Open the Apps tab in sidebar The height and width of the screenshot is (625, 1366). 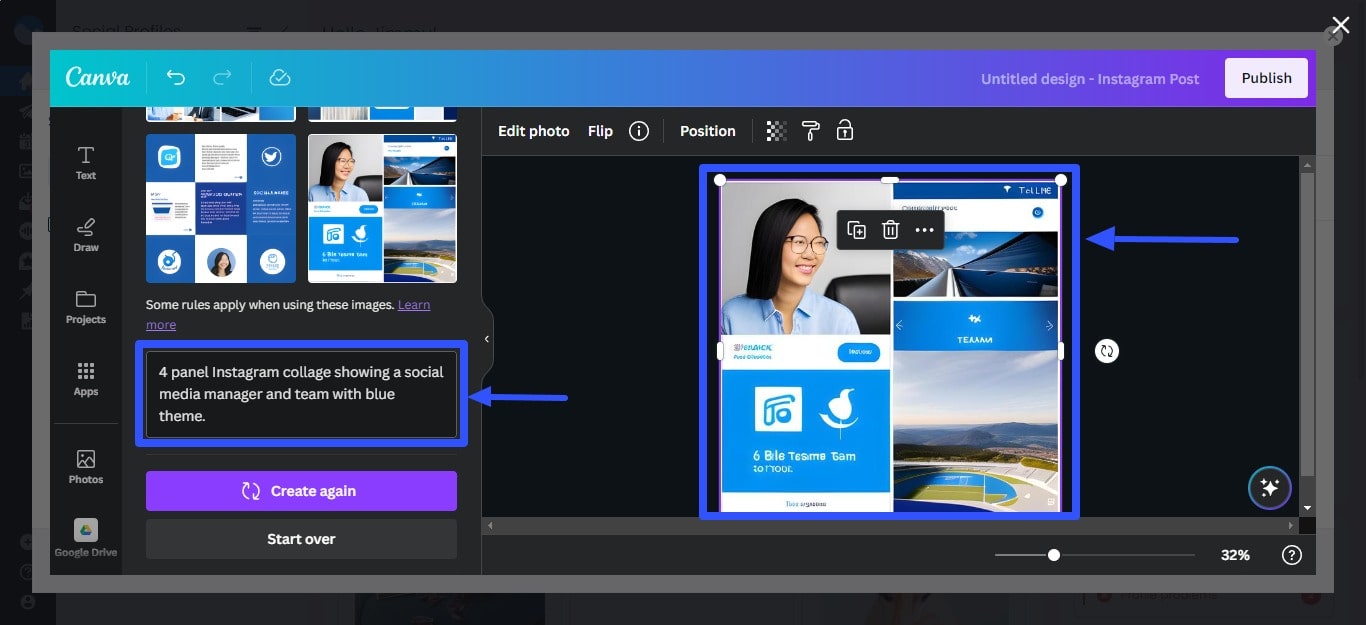click(86, 379)
